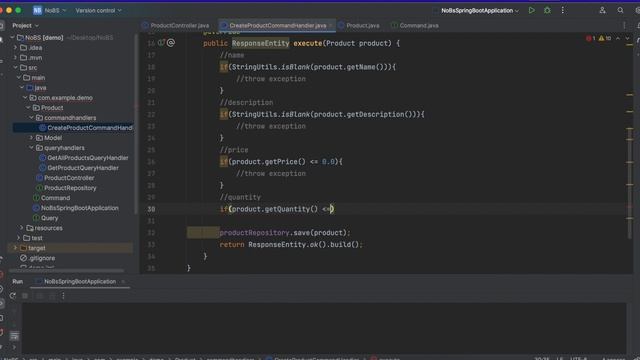Run NoBsSpringBootApplication with the green play icon
Viewport: 640px width, 360px height.
(531, 10)
